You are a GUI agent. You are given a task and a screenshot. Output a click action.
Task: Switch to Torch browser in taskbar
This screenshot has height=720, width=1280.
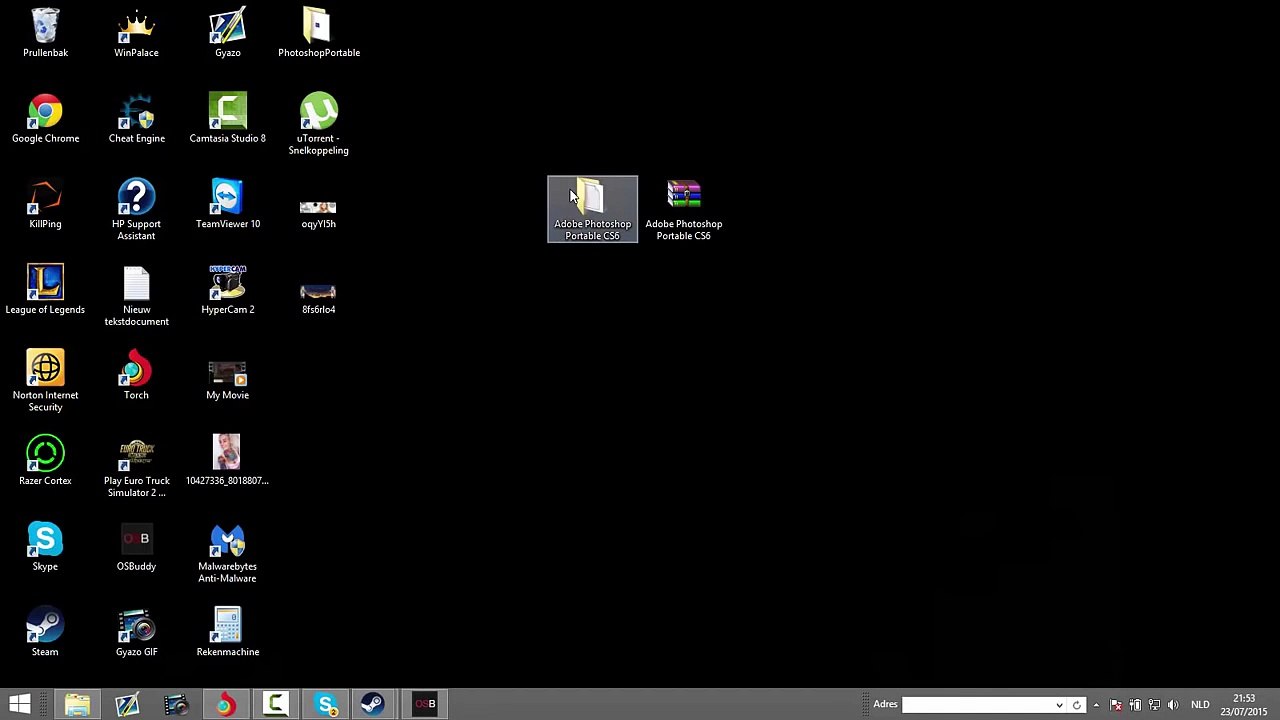tap(226, 704)
